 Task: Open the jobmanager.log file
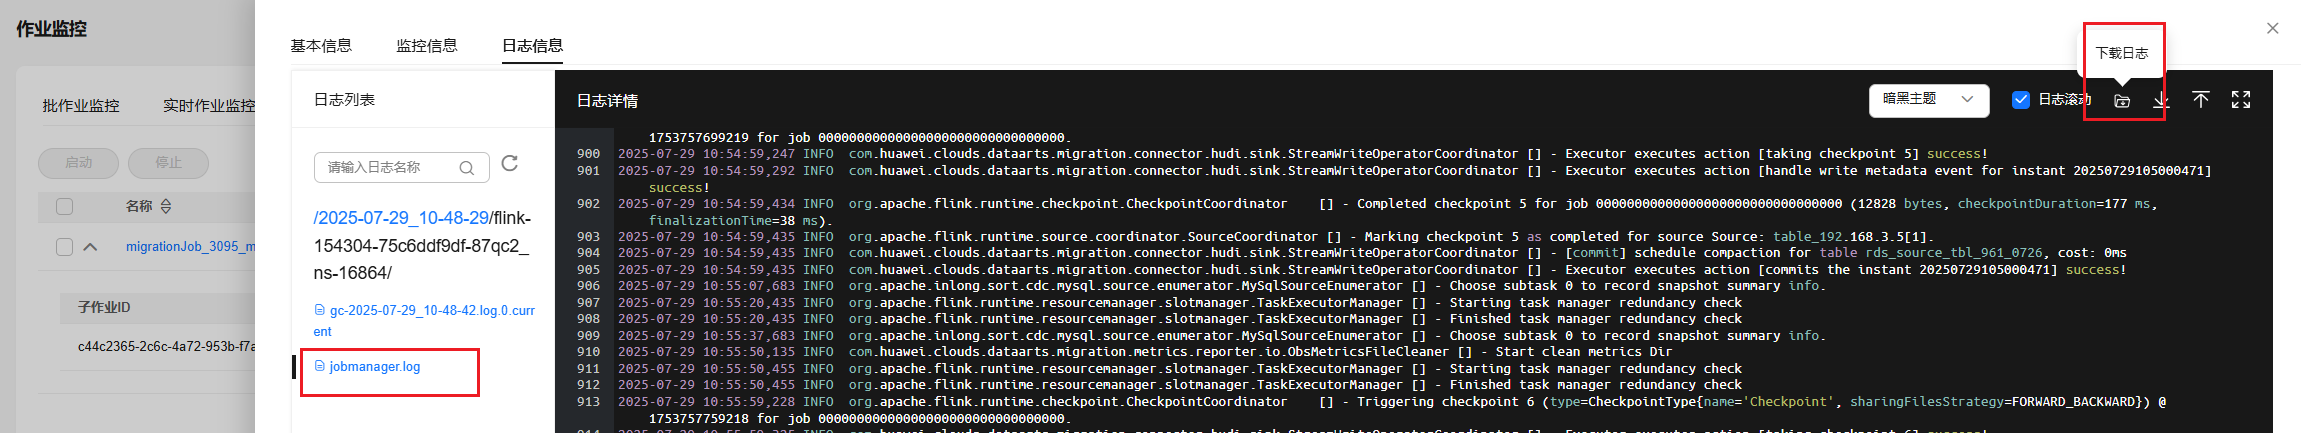pyautogui.click(x=375, y=367)
